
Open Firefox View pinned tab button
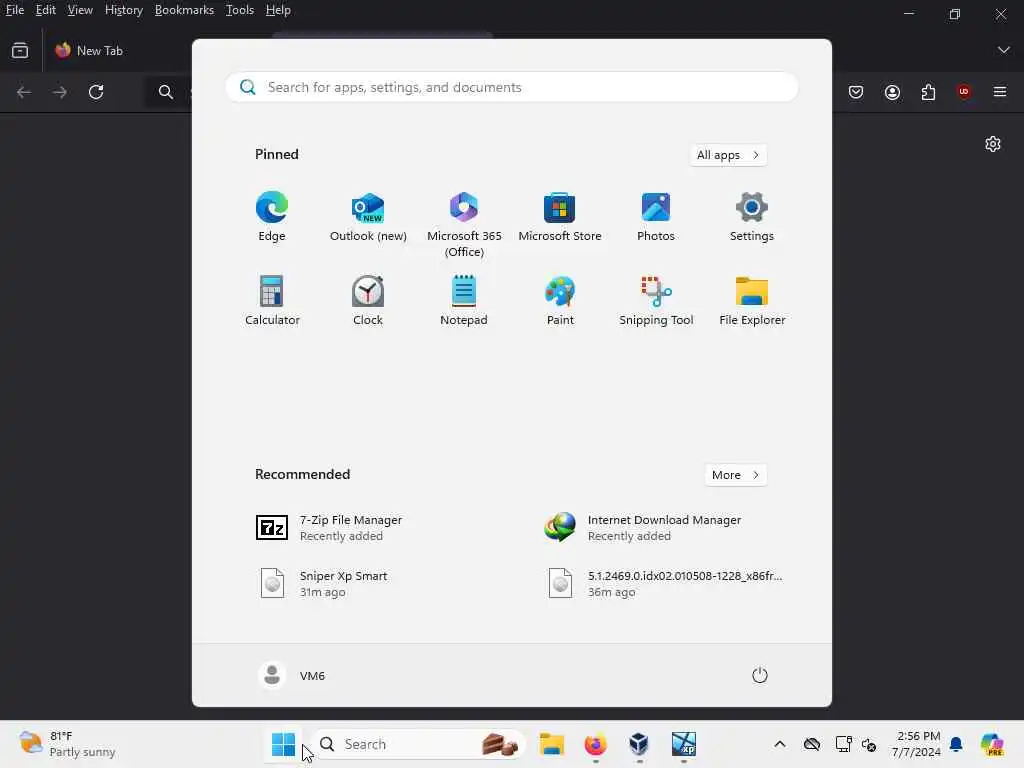point(20,50)
